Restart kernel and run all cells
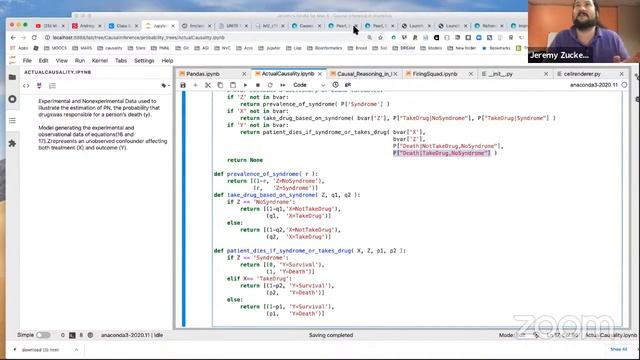640x360 pixels. [x=282, y=85]
